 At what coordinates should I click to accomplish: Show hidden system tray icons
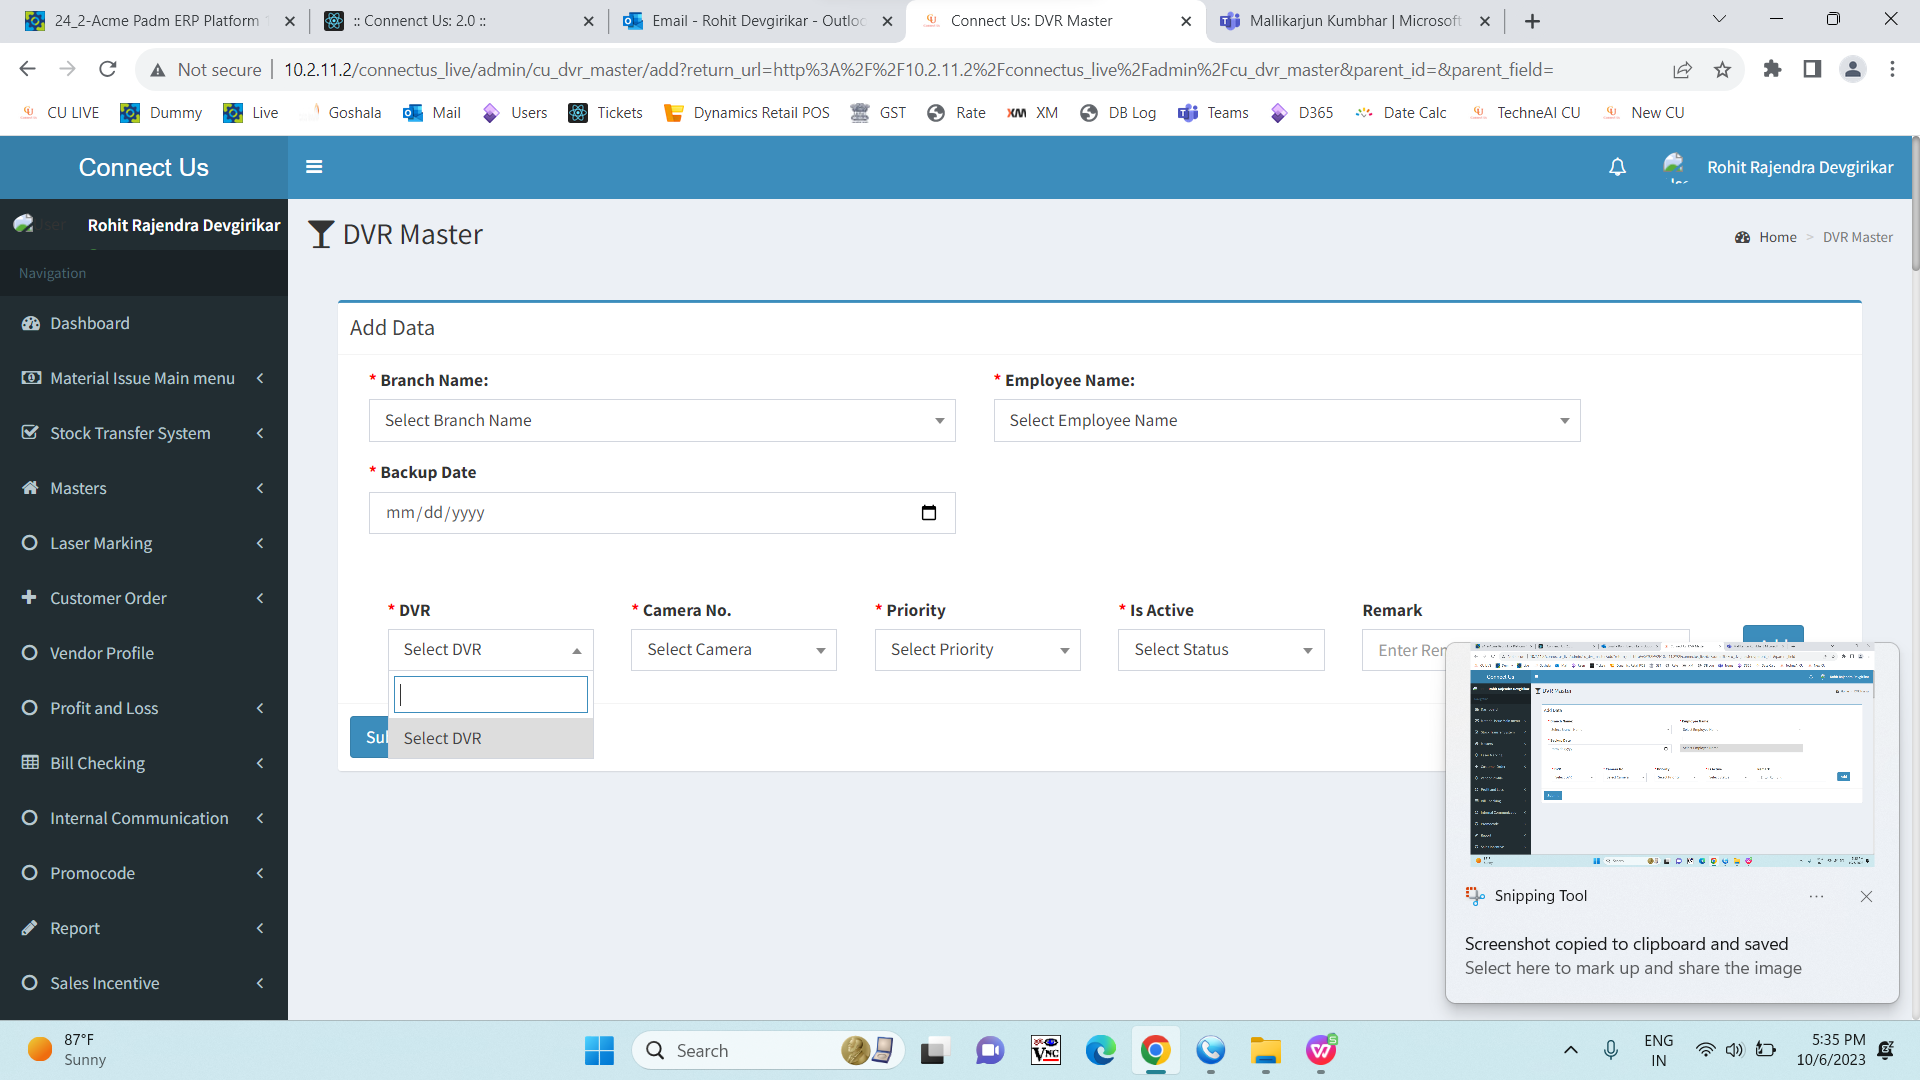(x=1570, y=1050)
